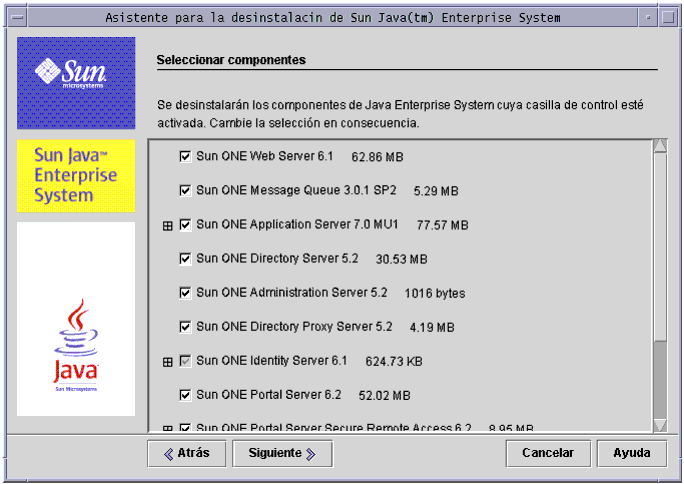This screenshot has width=684, height=484.
Task: Select Sun ONE Administration Server 5.2 label
Action: 291,293
